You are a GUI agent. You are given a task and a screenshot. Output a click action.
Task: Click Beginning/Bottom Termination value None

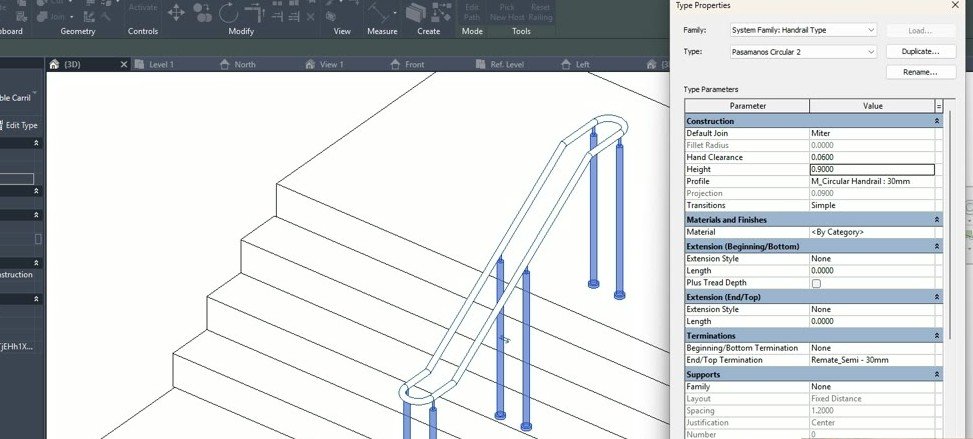872,348
